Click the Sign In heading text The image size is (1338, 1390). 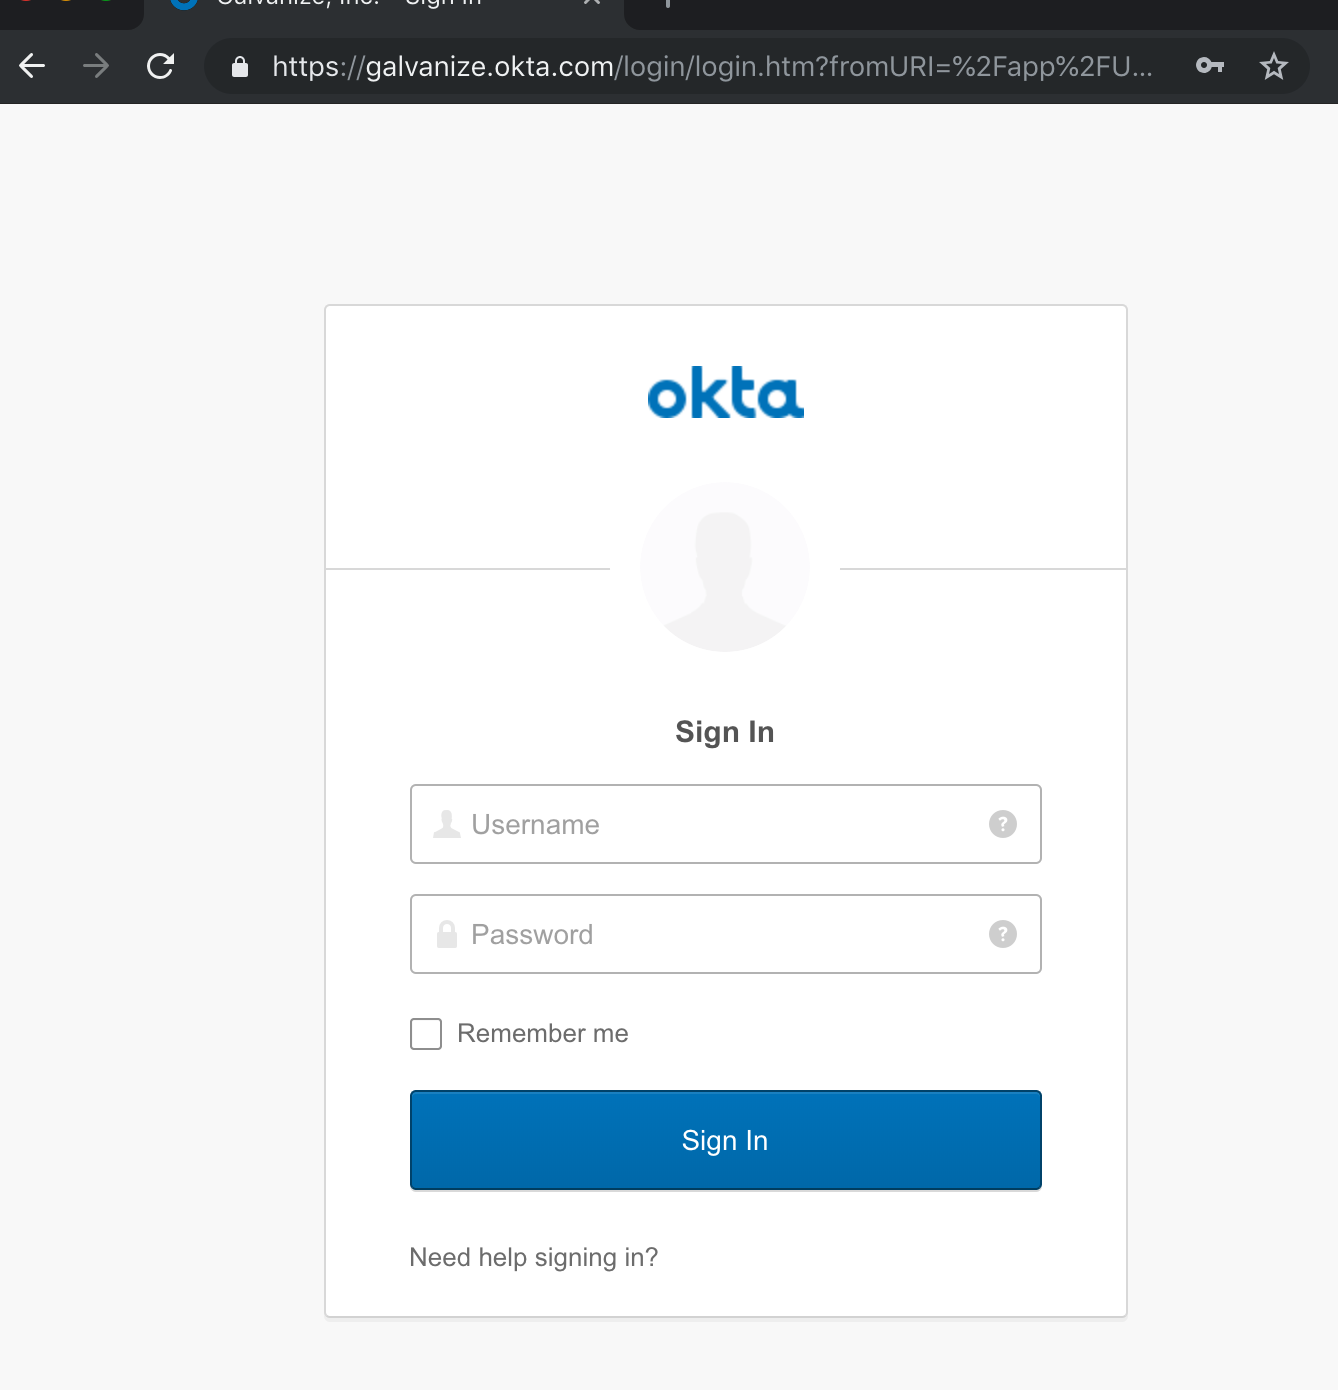point(725,732)
